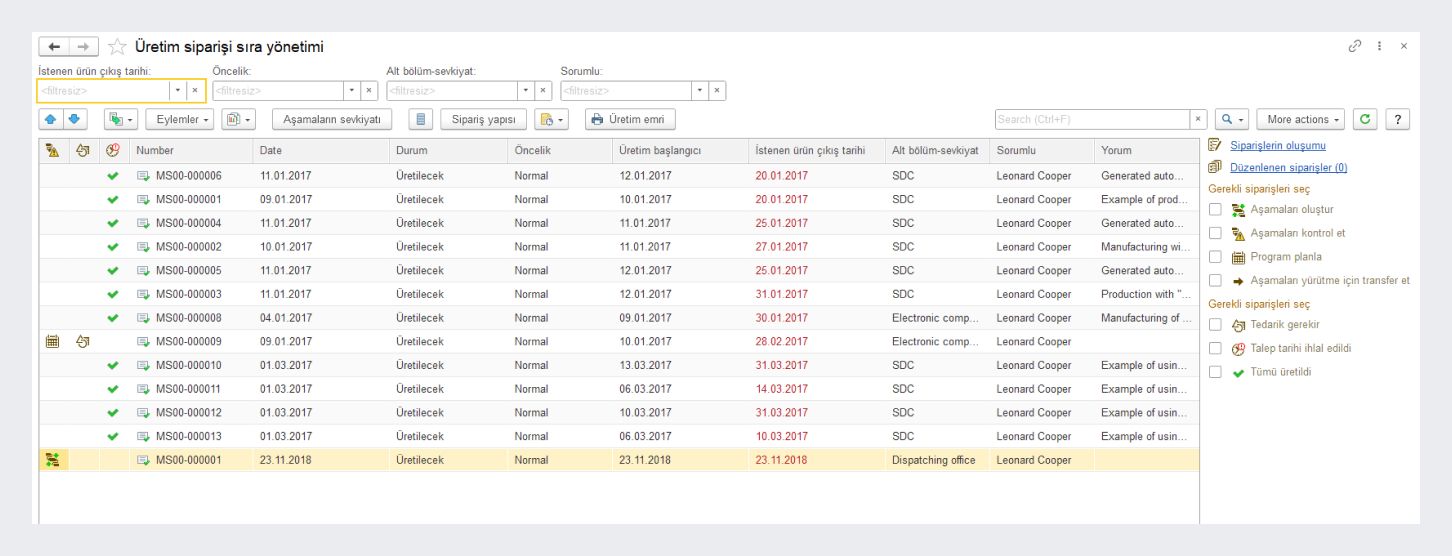The image size is (1452, 556).
Task: Open the Eylemler dropdown menu
Action: pyautogui.click(x=180, y=119)
